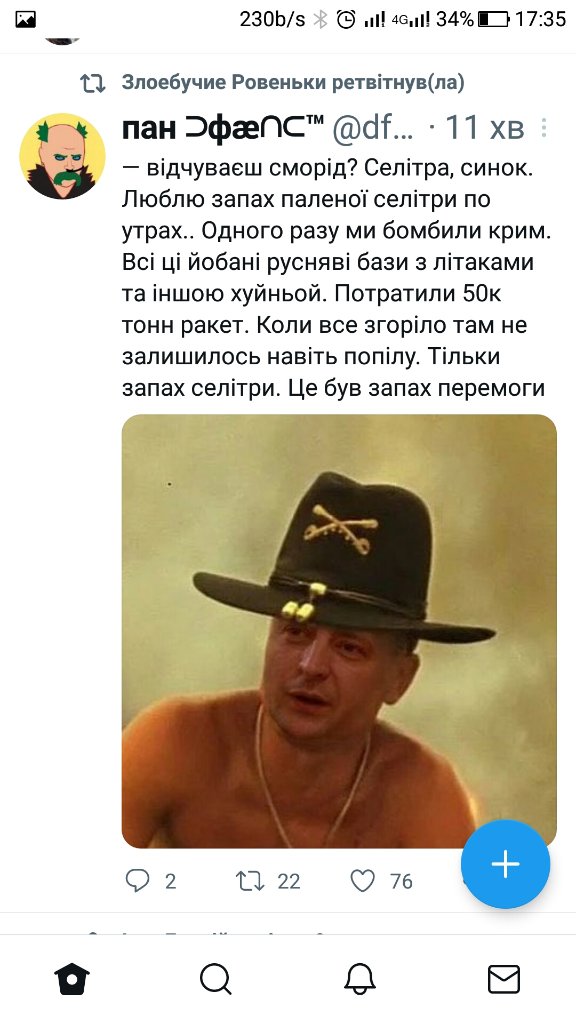
Task: Open the Notifications bell tab
Action: point(360,979)
